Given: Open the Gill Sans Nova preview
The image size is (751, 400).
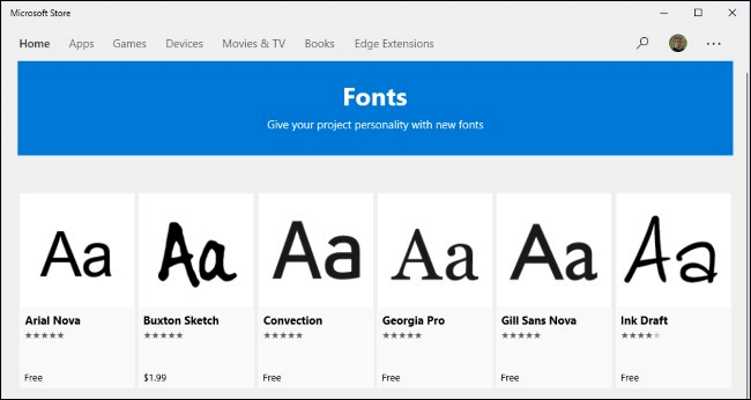Looking at the screenshot, I should click(x=554, y=251).
